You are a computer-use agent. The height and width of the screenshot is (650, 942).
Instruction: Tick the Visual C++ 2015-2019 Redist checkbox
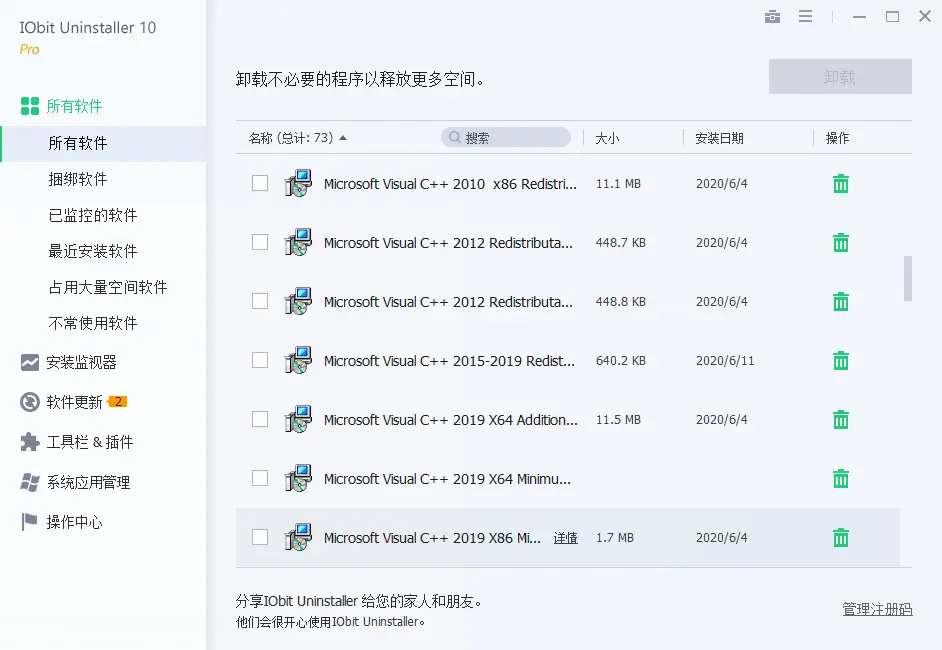(x=260, y=361)
